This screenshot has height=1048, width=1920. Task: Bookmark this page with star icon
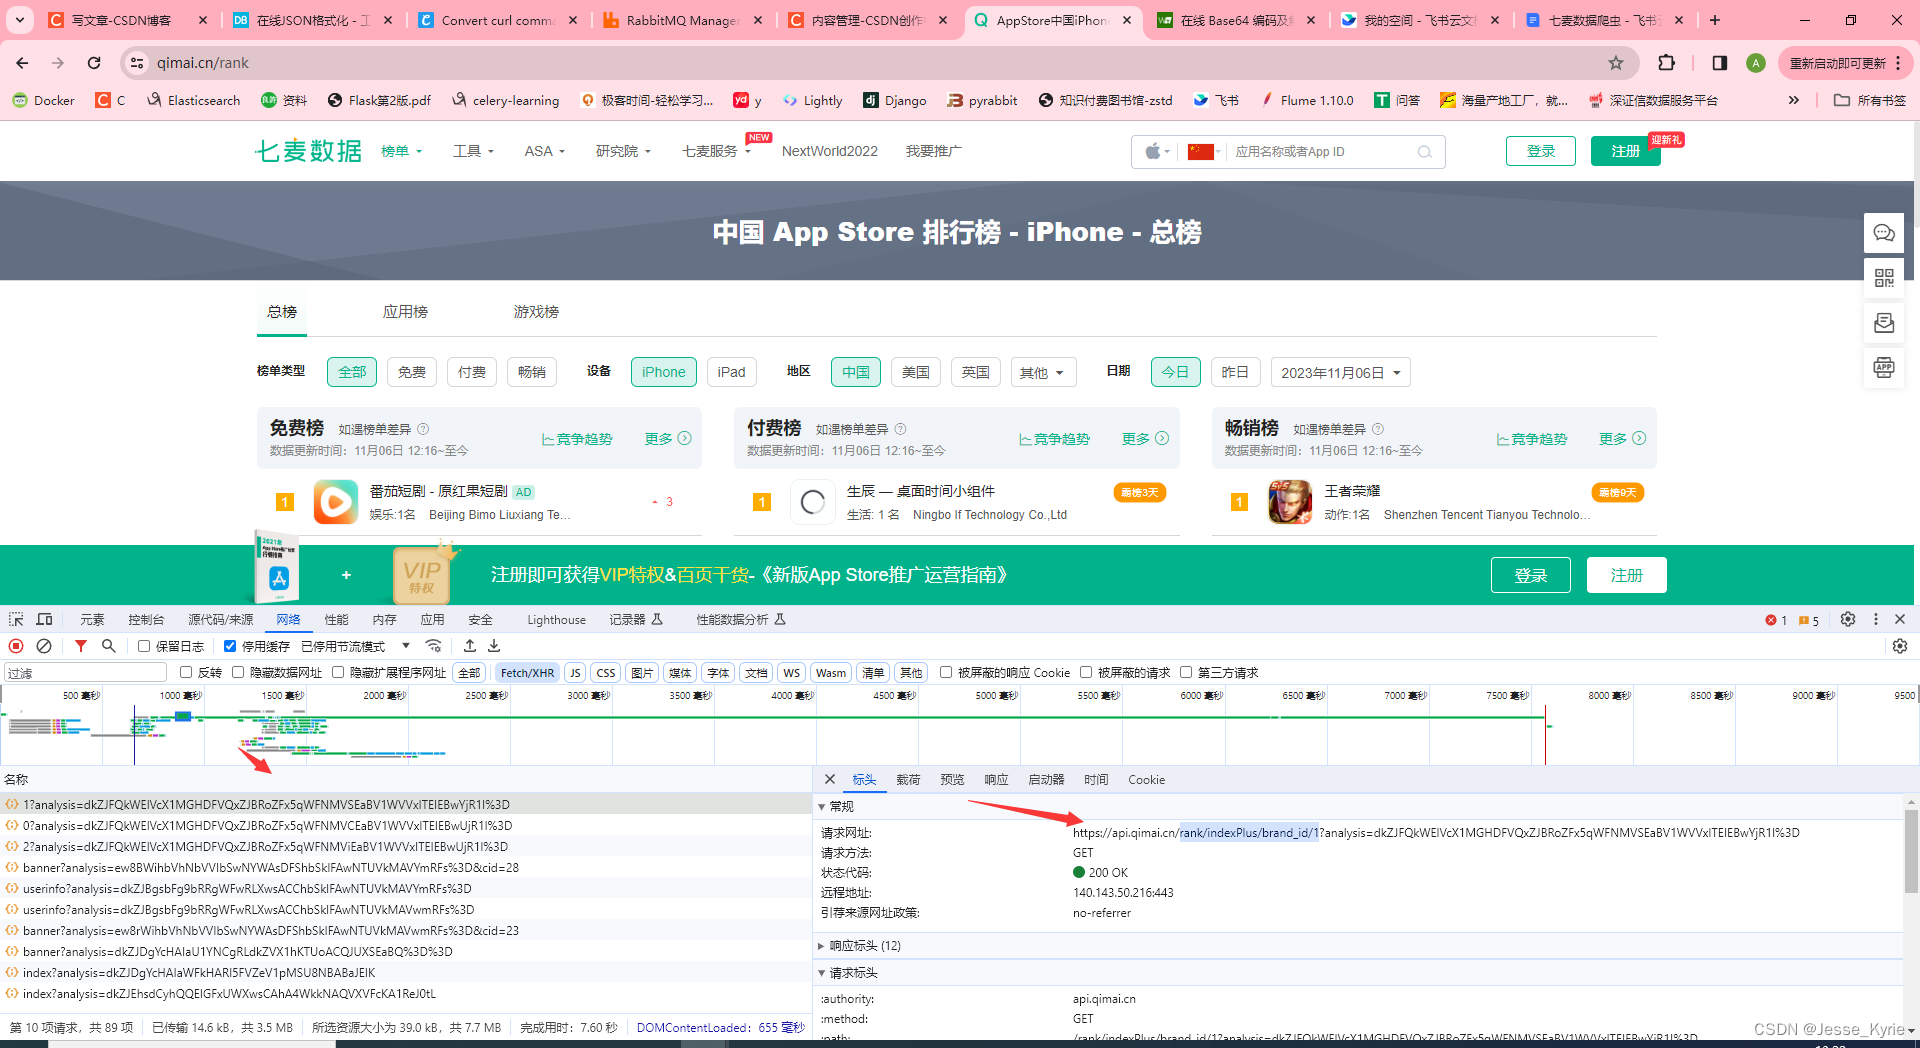[x=1616, y=63]
